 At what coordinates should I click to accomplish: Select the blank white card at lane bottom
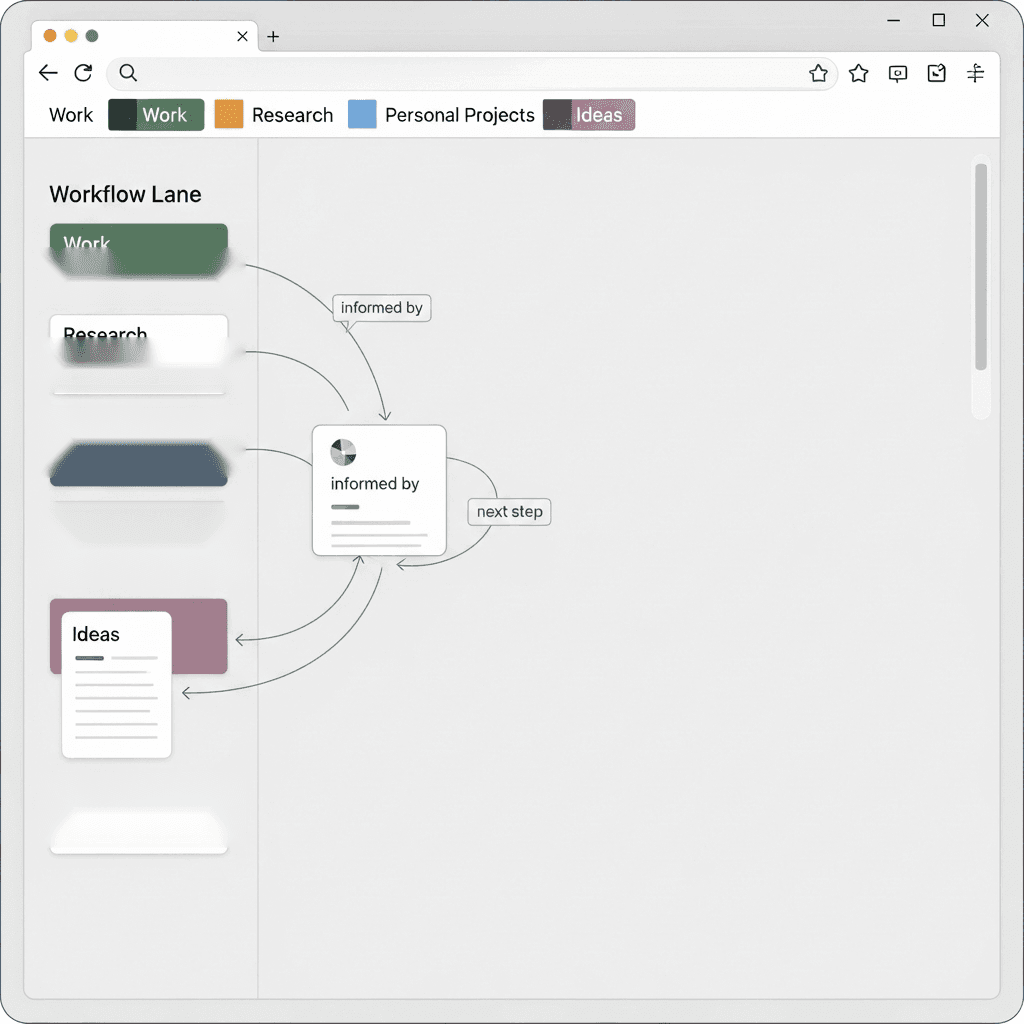tap(138, 833)
